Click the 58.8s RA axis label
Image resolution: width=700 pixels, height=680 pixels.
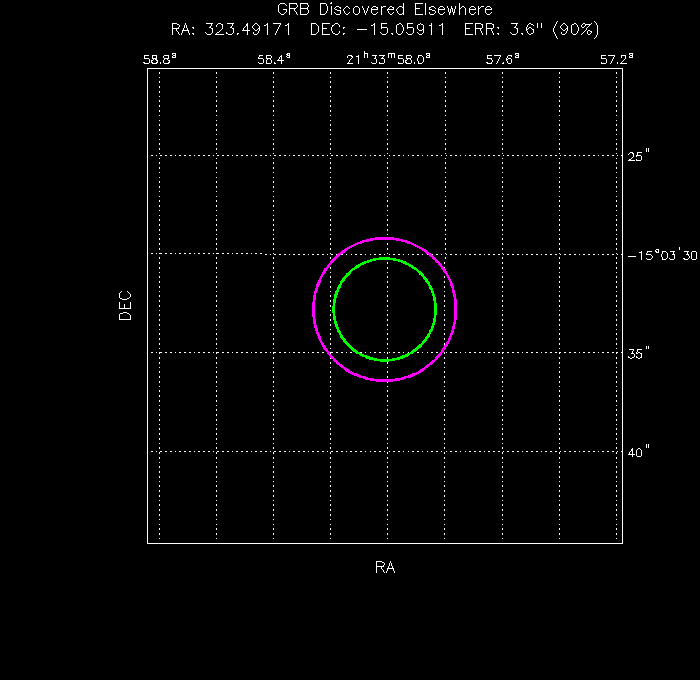tap(159, 59)
